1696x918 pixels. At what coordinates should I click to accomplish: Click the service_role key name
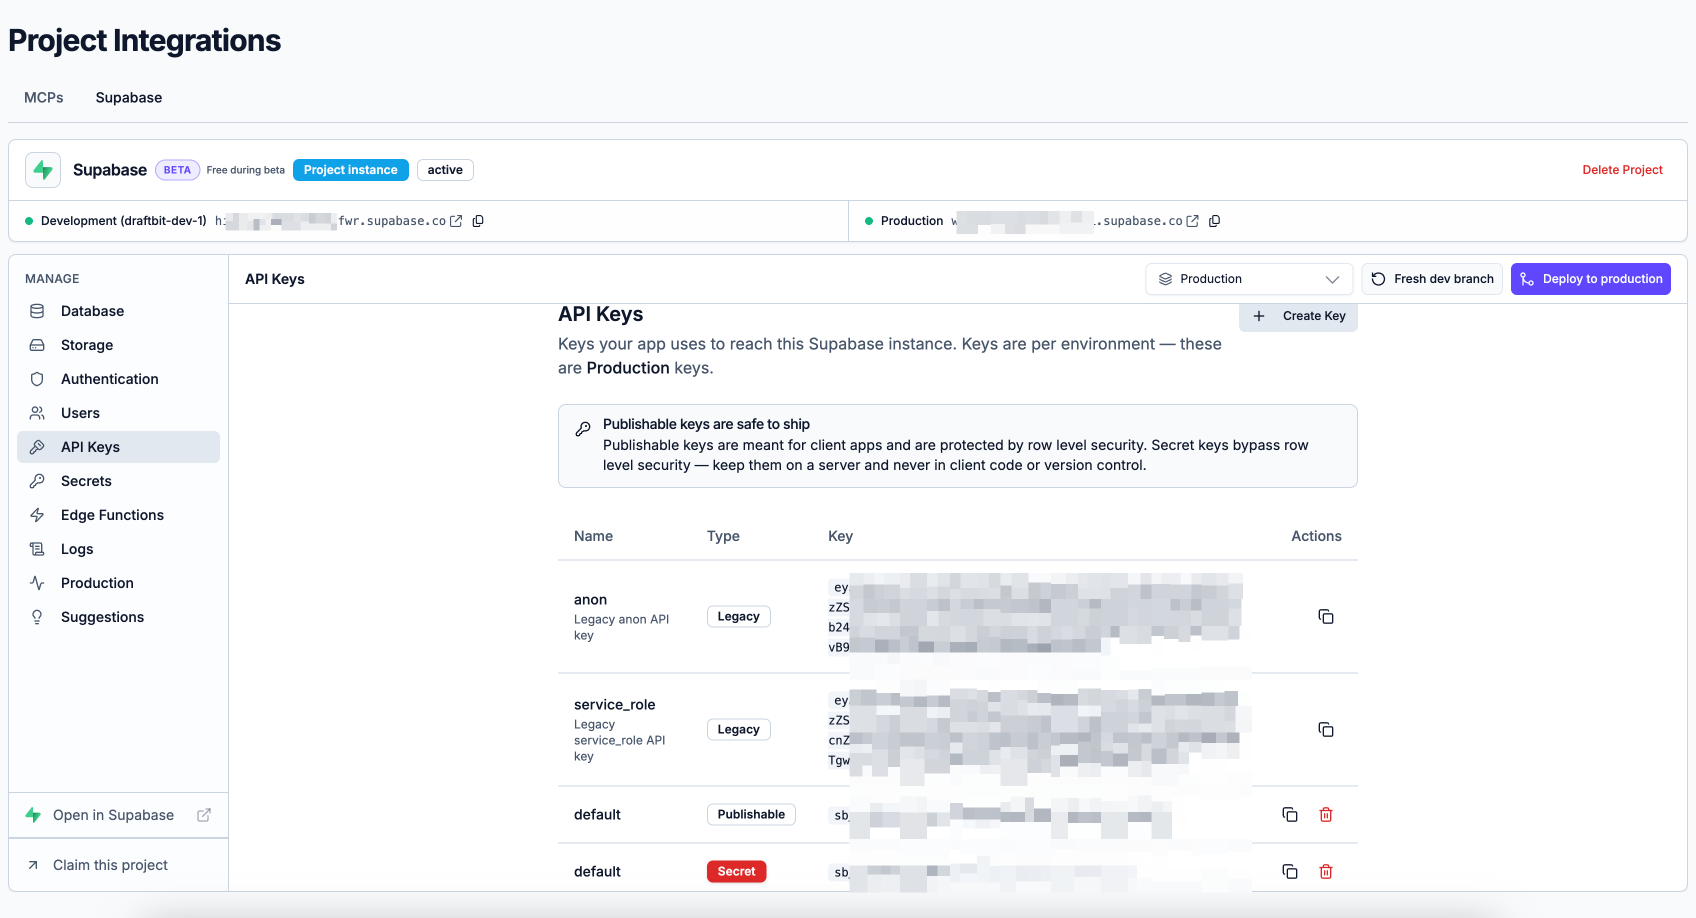(x=615, y=705)
